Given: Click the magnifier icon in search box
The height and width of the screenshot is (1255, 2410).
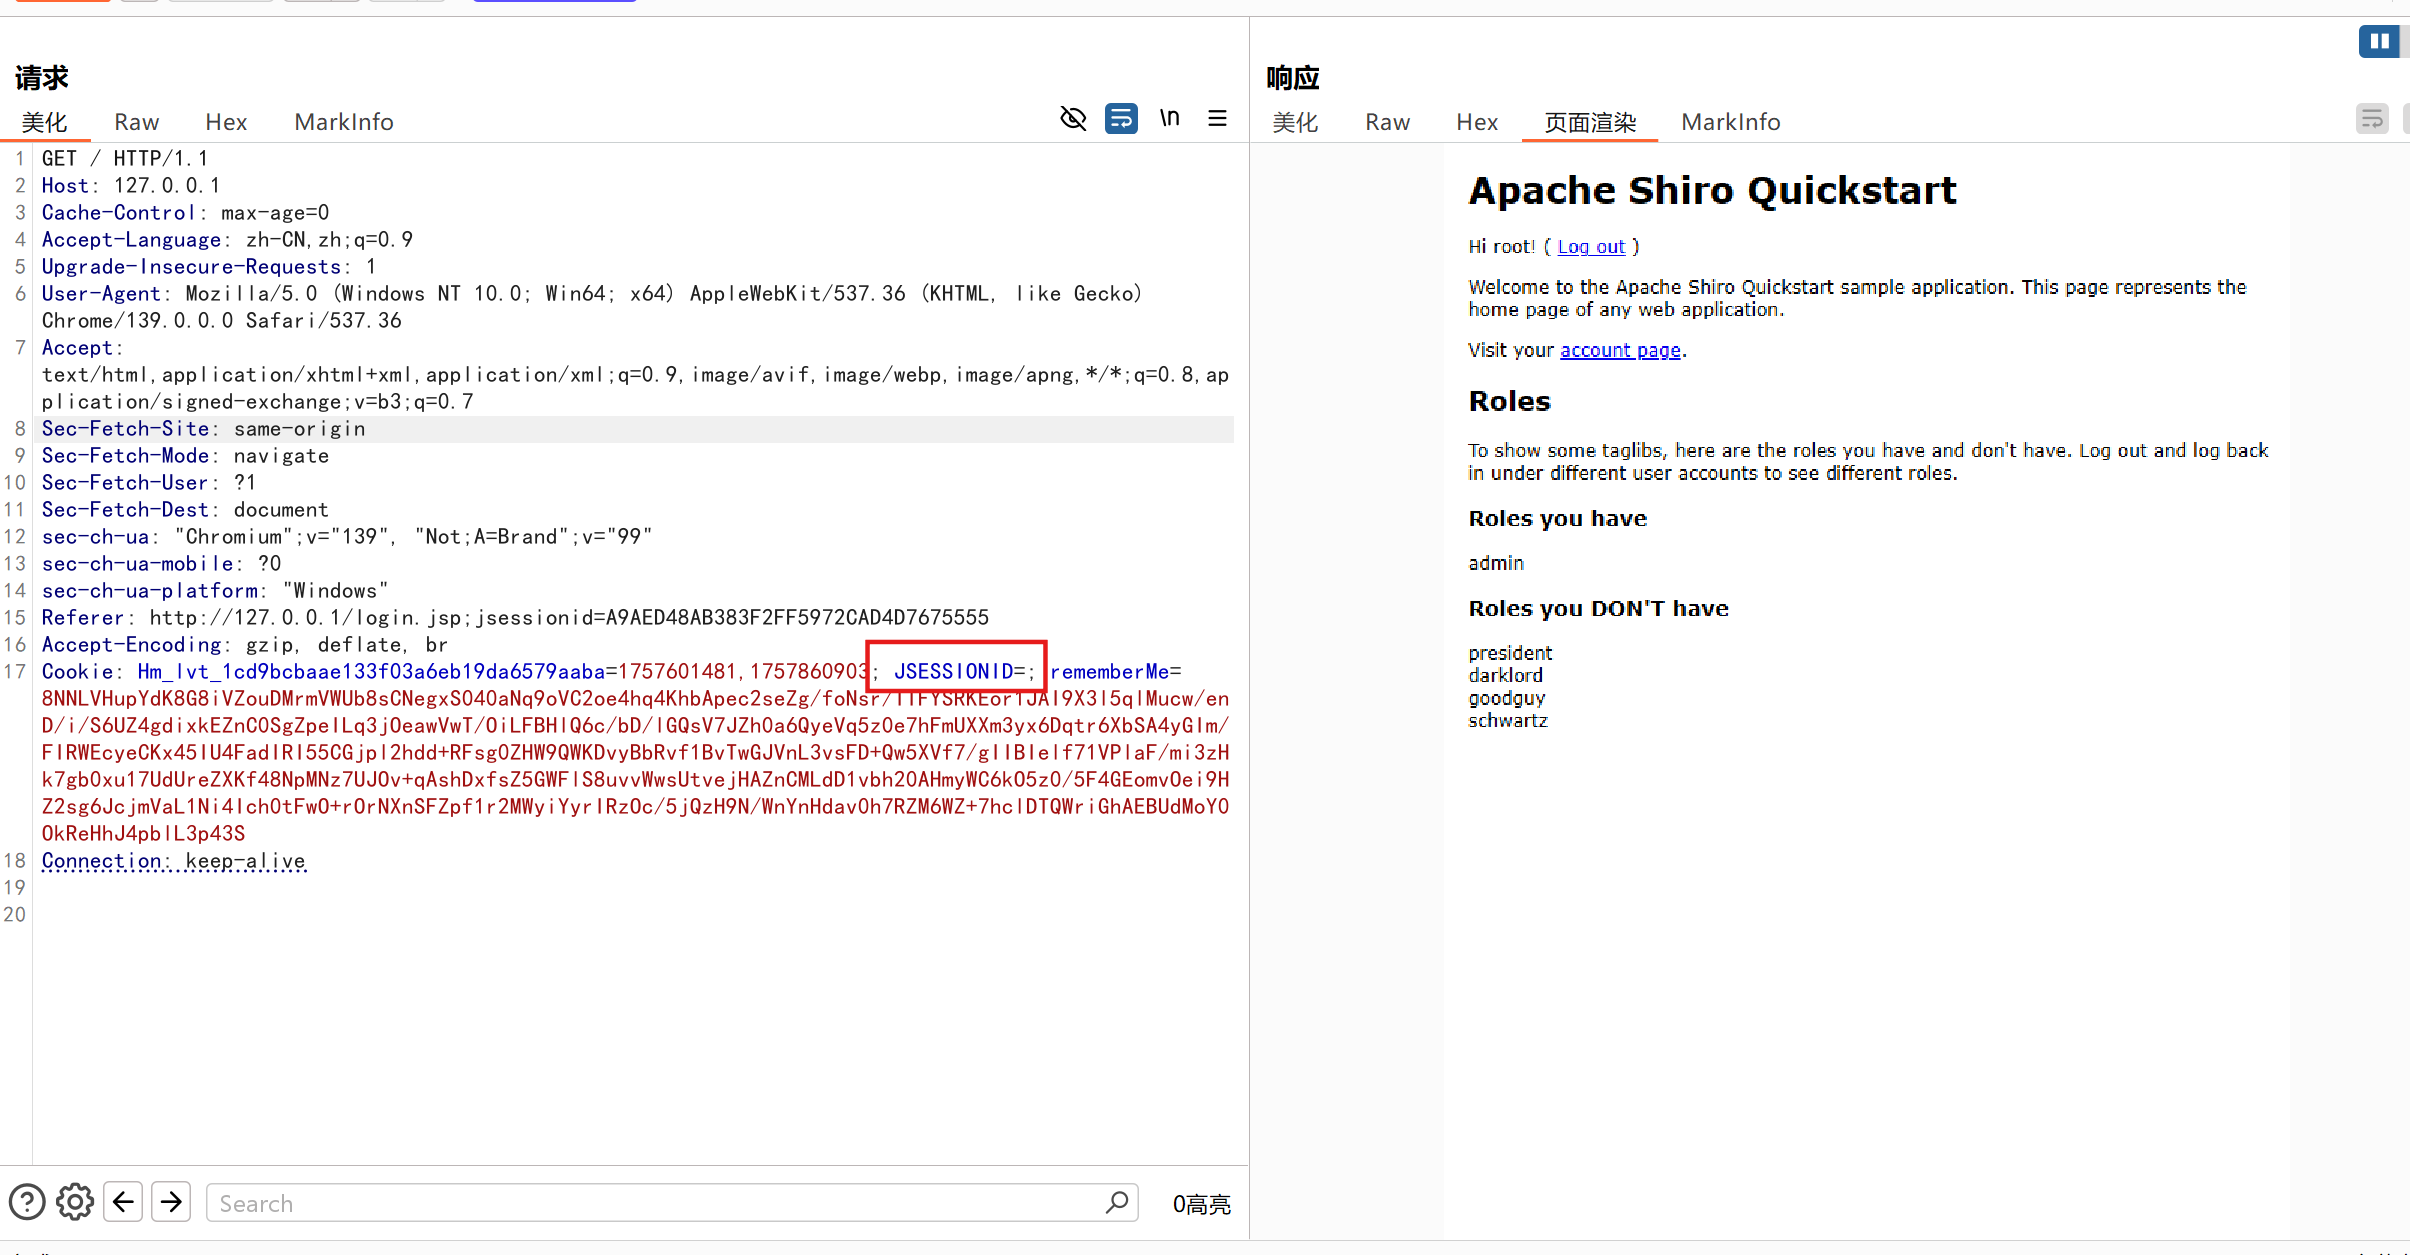Looking at the screenshot, I should [1117, 1202].
